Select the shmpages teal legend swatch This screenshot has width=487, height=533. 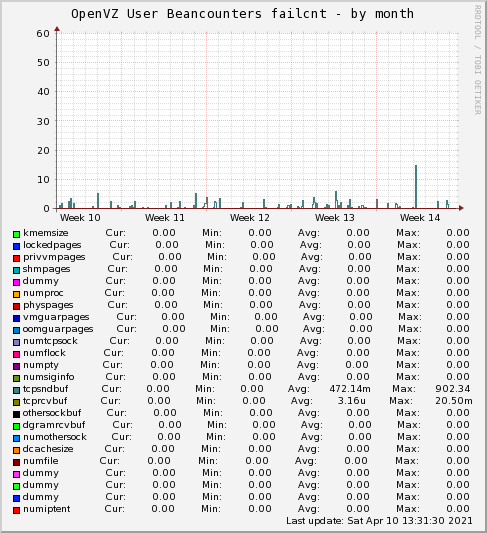click(x=16, y=270)
